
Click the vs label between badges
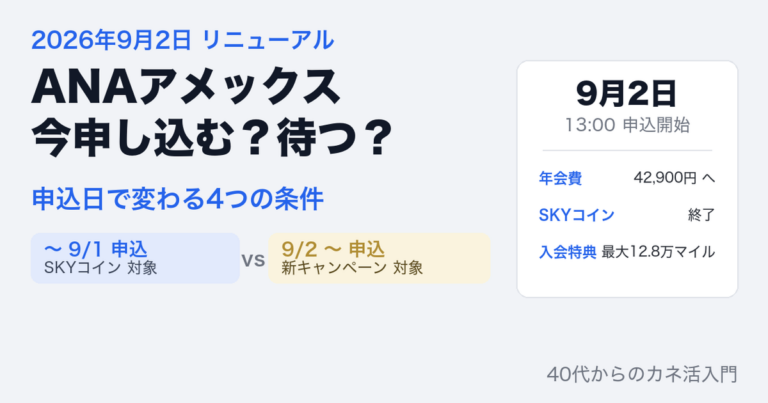(254, 260)
